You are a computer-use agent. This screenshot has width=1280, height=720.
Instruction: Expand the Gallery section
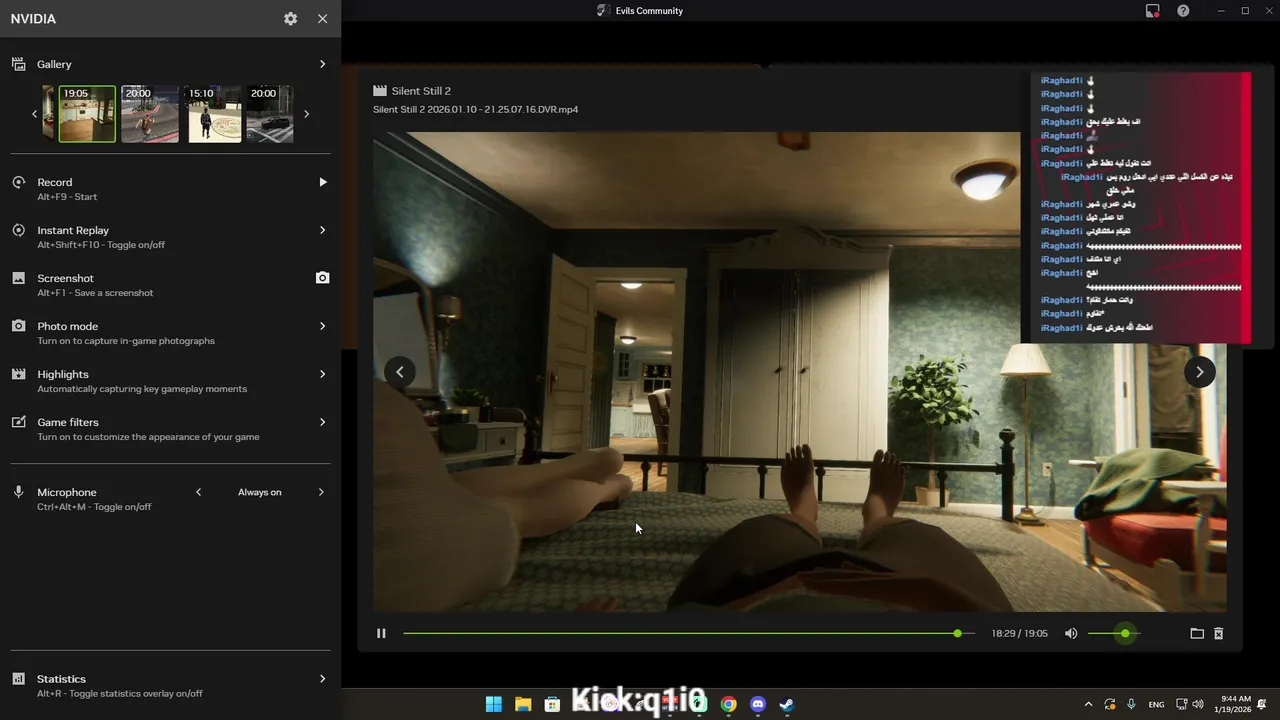click(322, 64)
